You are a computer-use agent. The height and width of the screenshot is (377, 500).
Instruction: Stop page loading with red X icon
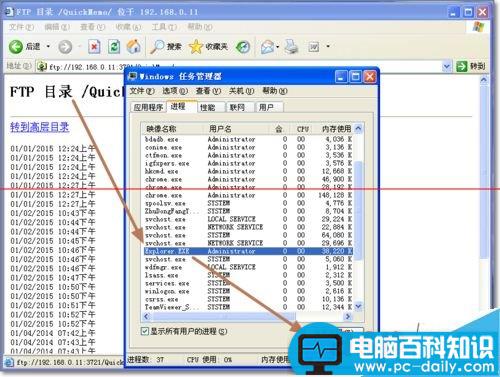[94, 47]
